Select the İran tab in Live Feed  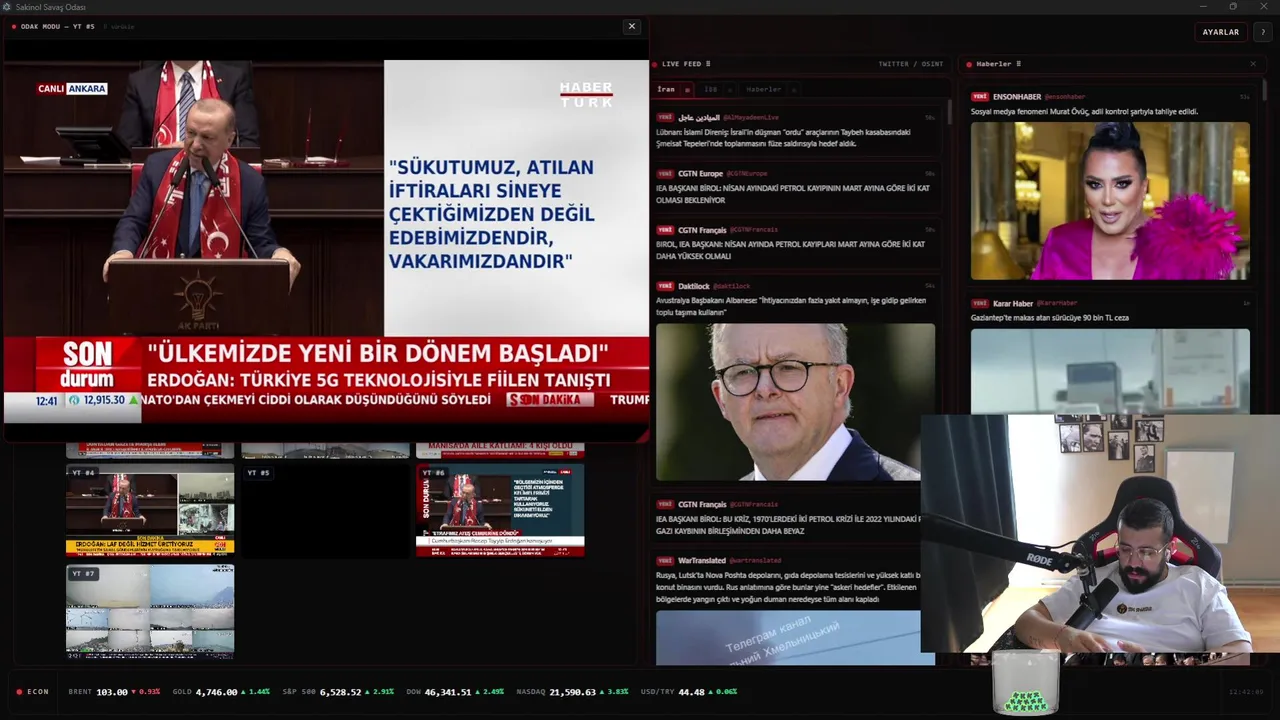[x=666, y=89]
